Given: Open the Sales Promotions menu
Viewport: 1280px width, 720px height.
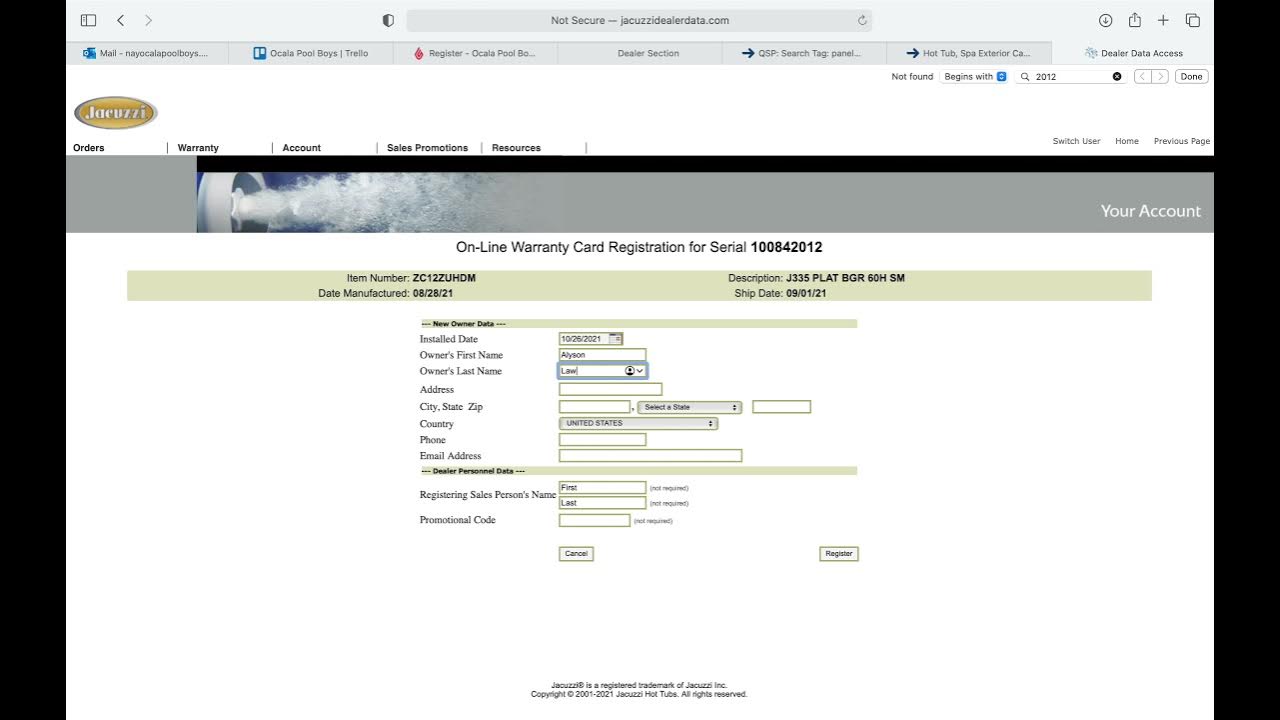Looking at the screenshot, I should [x=427, y=148].
